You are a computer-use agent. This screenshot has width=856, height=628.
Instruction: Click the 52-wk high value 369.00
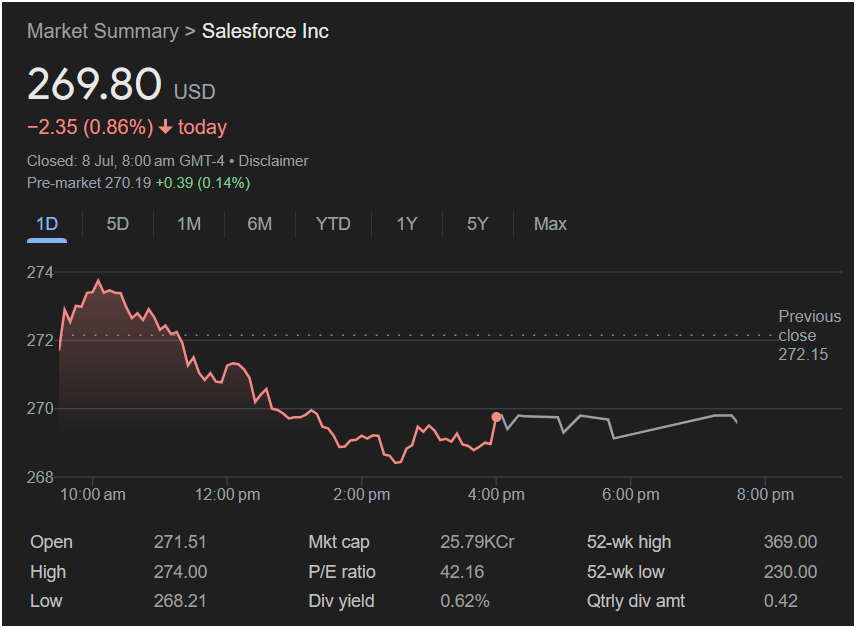pyautogui.click(x=790, y=542)
